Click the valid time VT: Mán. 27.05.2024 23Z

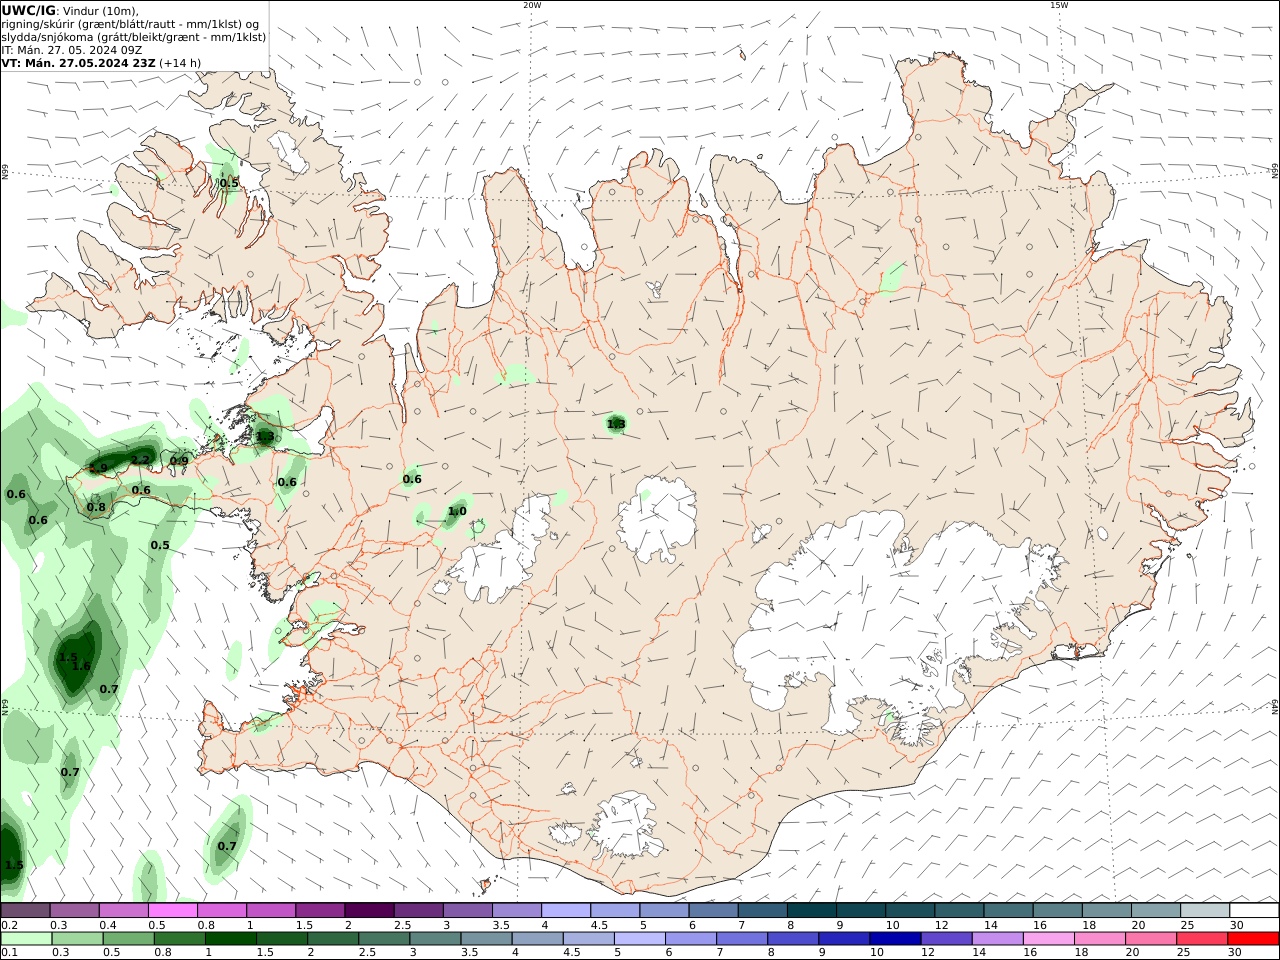78,63
